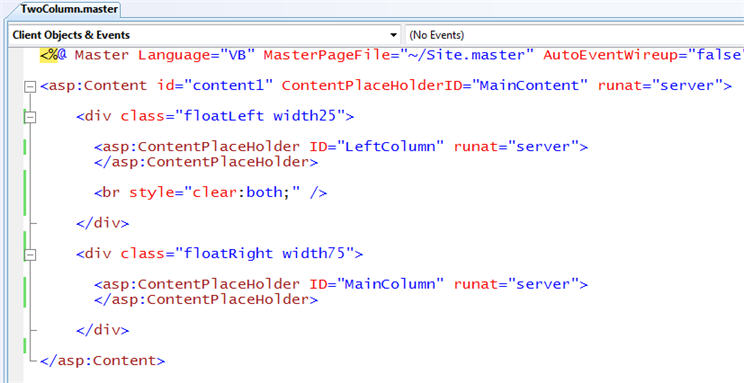Screen dimensions: 744x383
Task: Collapse the floatRight width75 div block
Action: 30,254
